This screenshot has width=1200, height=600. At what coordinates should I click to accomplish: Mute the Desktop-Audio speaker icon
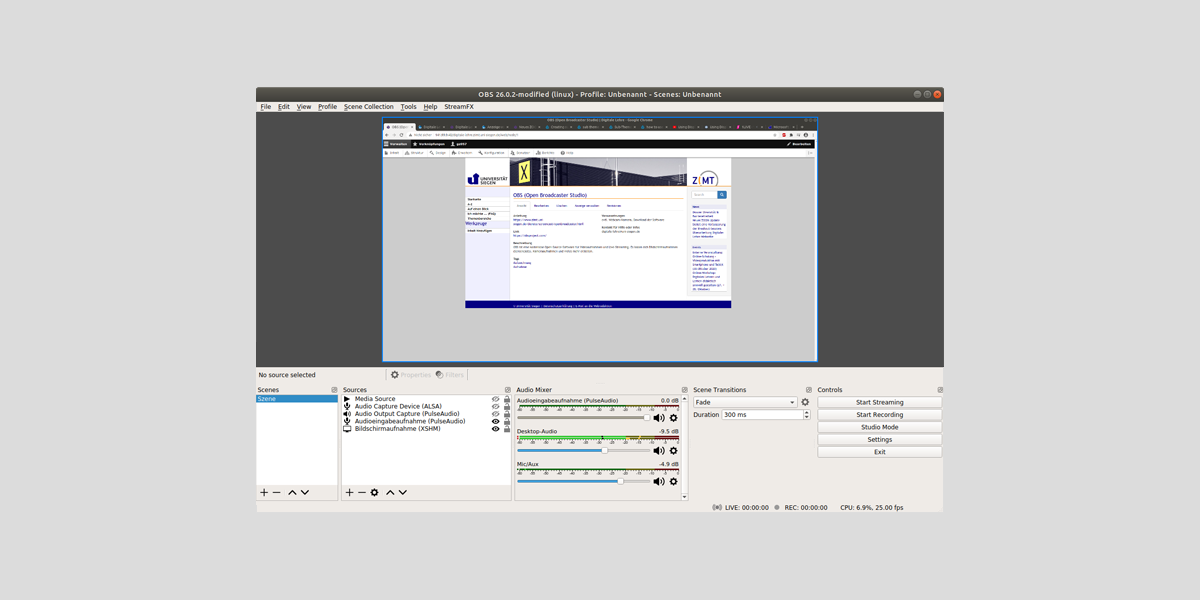pos(659,450)
